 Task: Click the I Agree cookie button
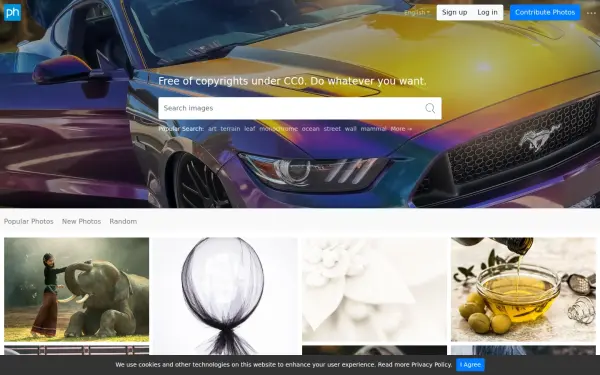click(470, 365)
